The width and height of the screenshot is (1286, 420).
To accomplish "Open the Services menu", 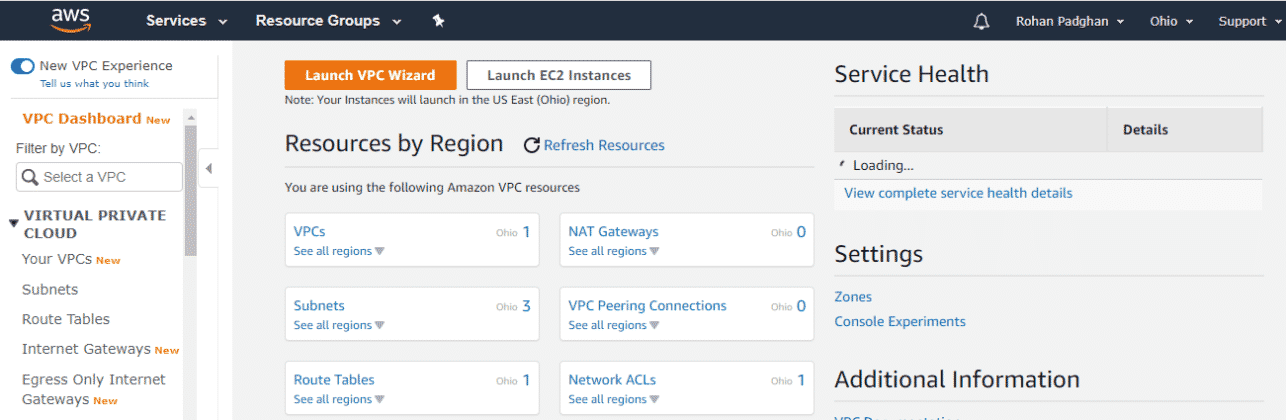I will [x=186, y=21].
